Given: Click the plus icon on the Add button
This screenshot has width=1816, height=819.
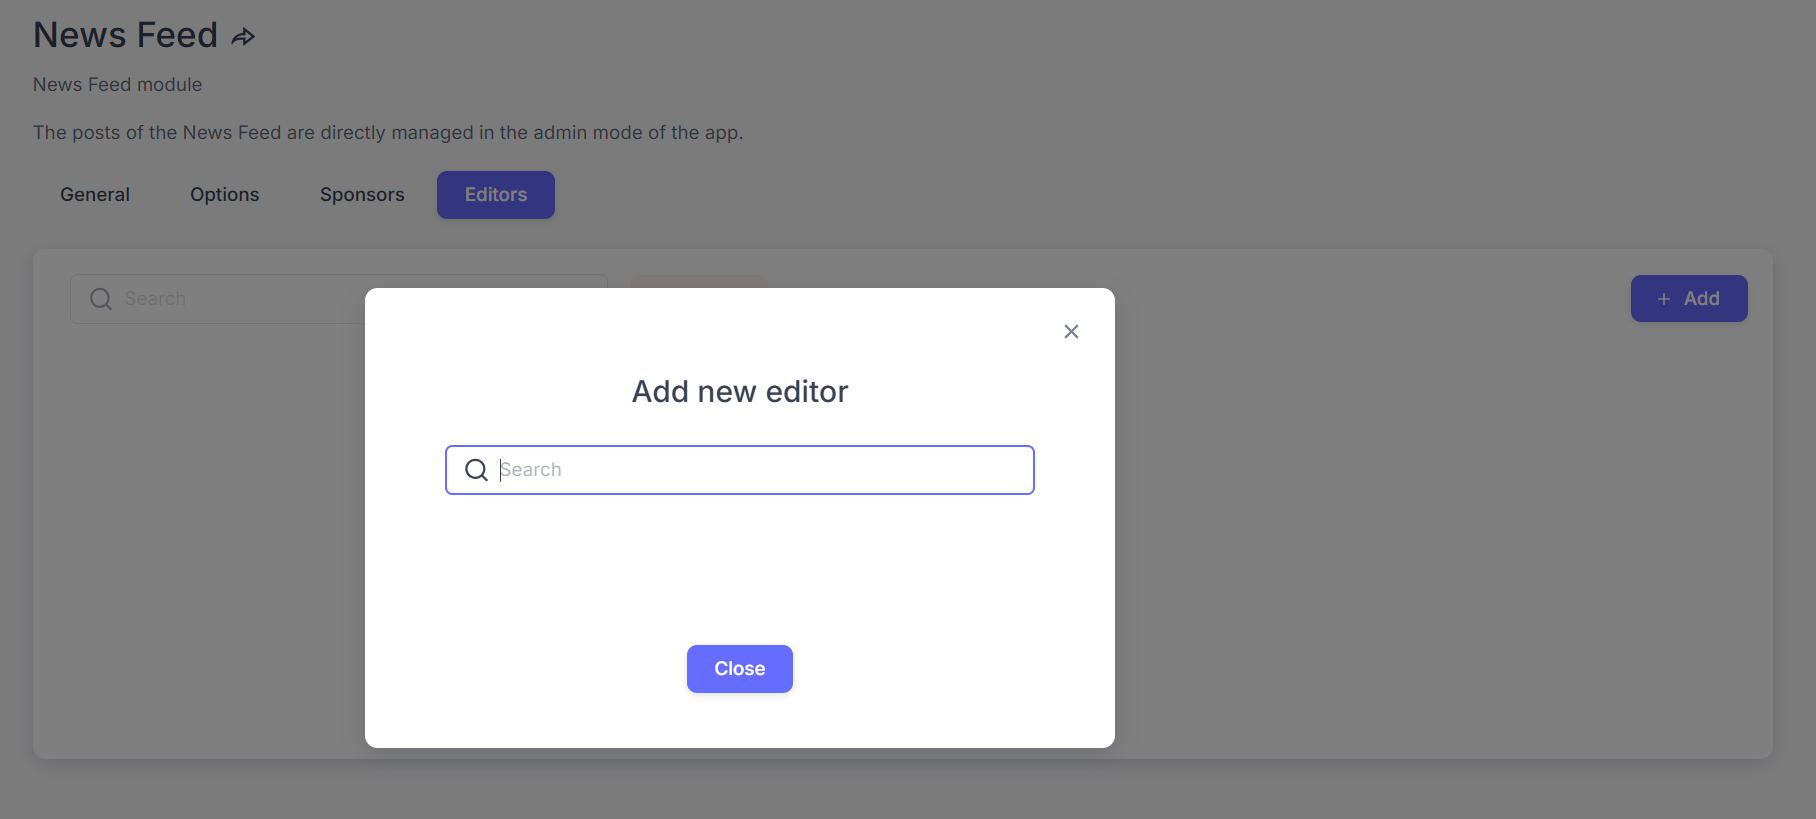Looking at the screenshot, I should tap(1664, 299).
